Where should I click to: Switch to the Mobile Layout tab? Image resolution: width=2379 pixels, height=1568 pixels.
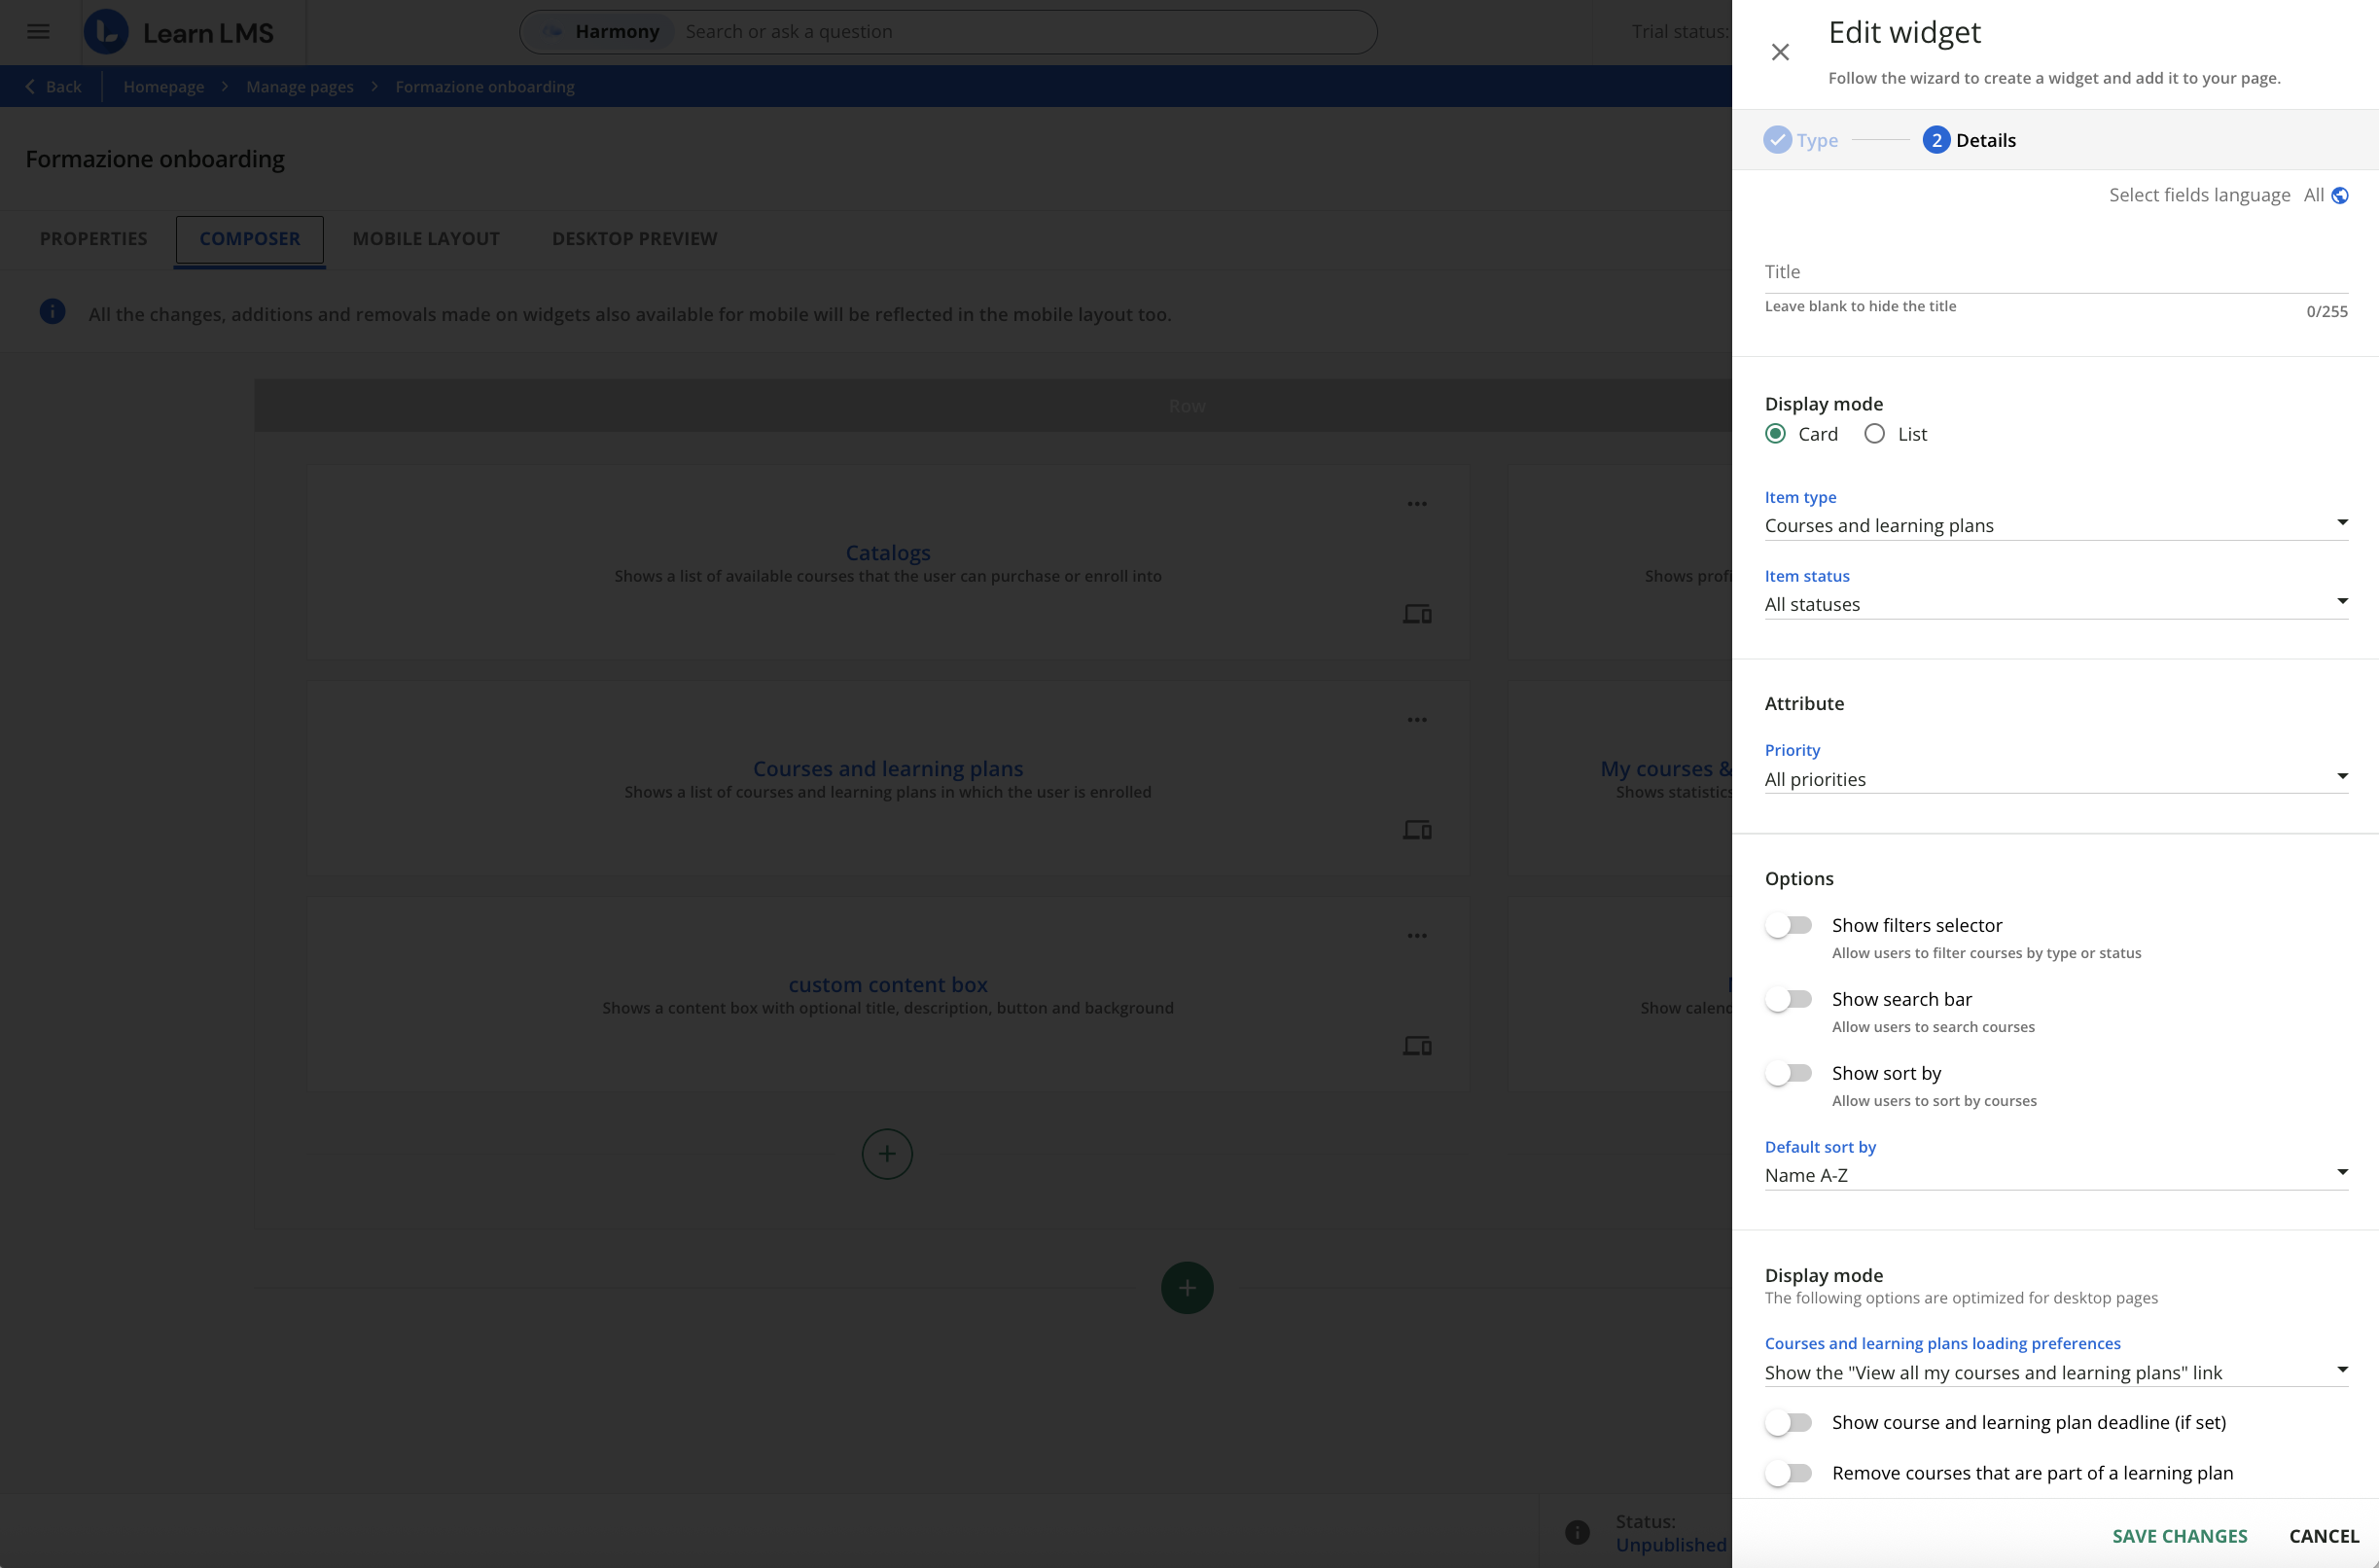pyautogui.click(x=426, y=238)
